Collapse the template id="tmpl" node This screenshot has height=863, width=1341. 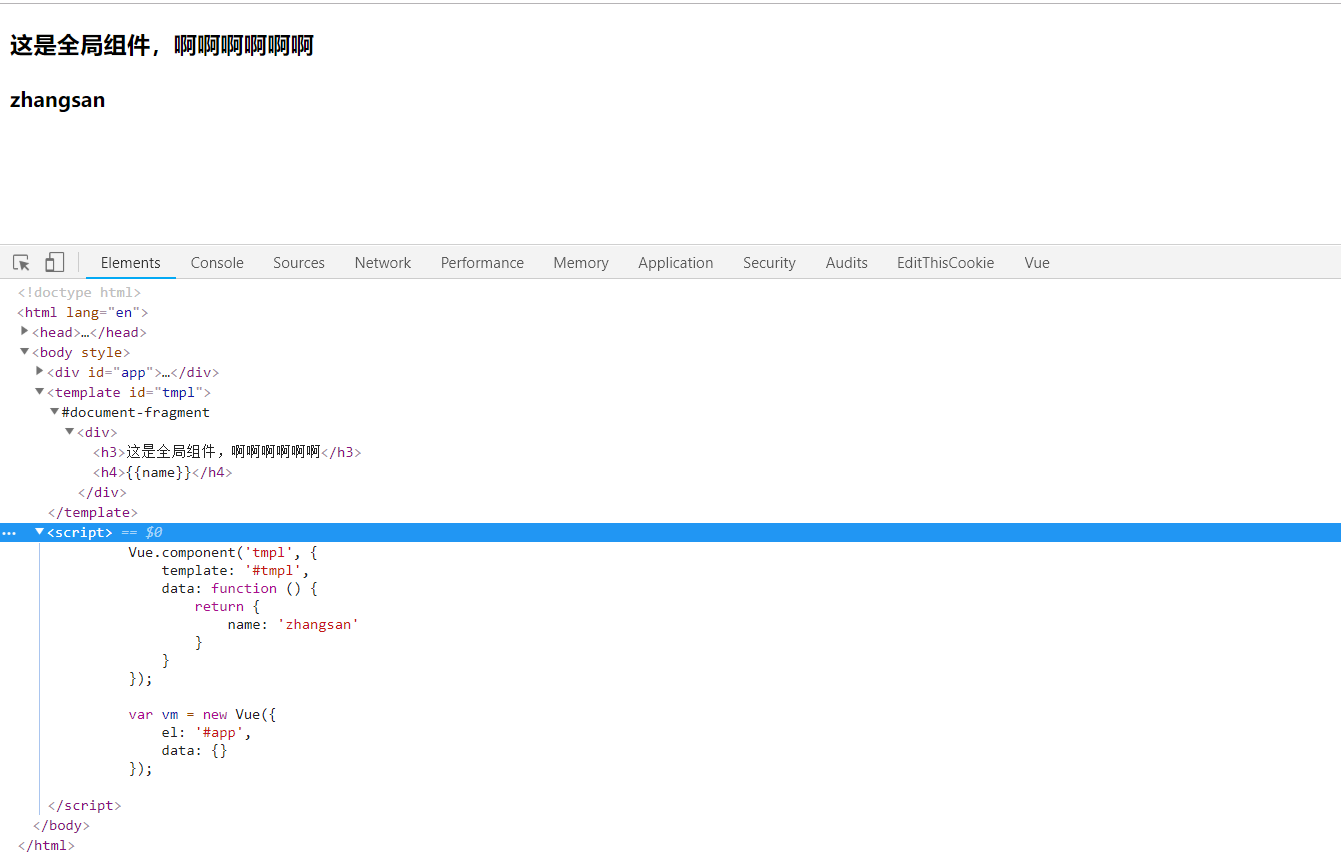point(40,391)
